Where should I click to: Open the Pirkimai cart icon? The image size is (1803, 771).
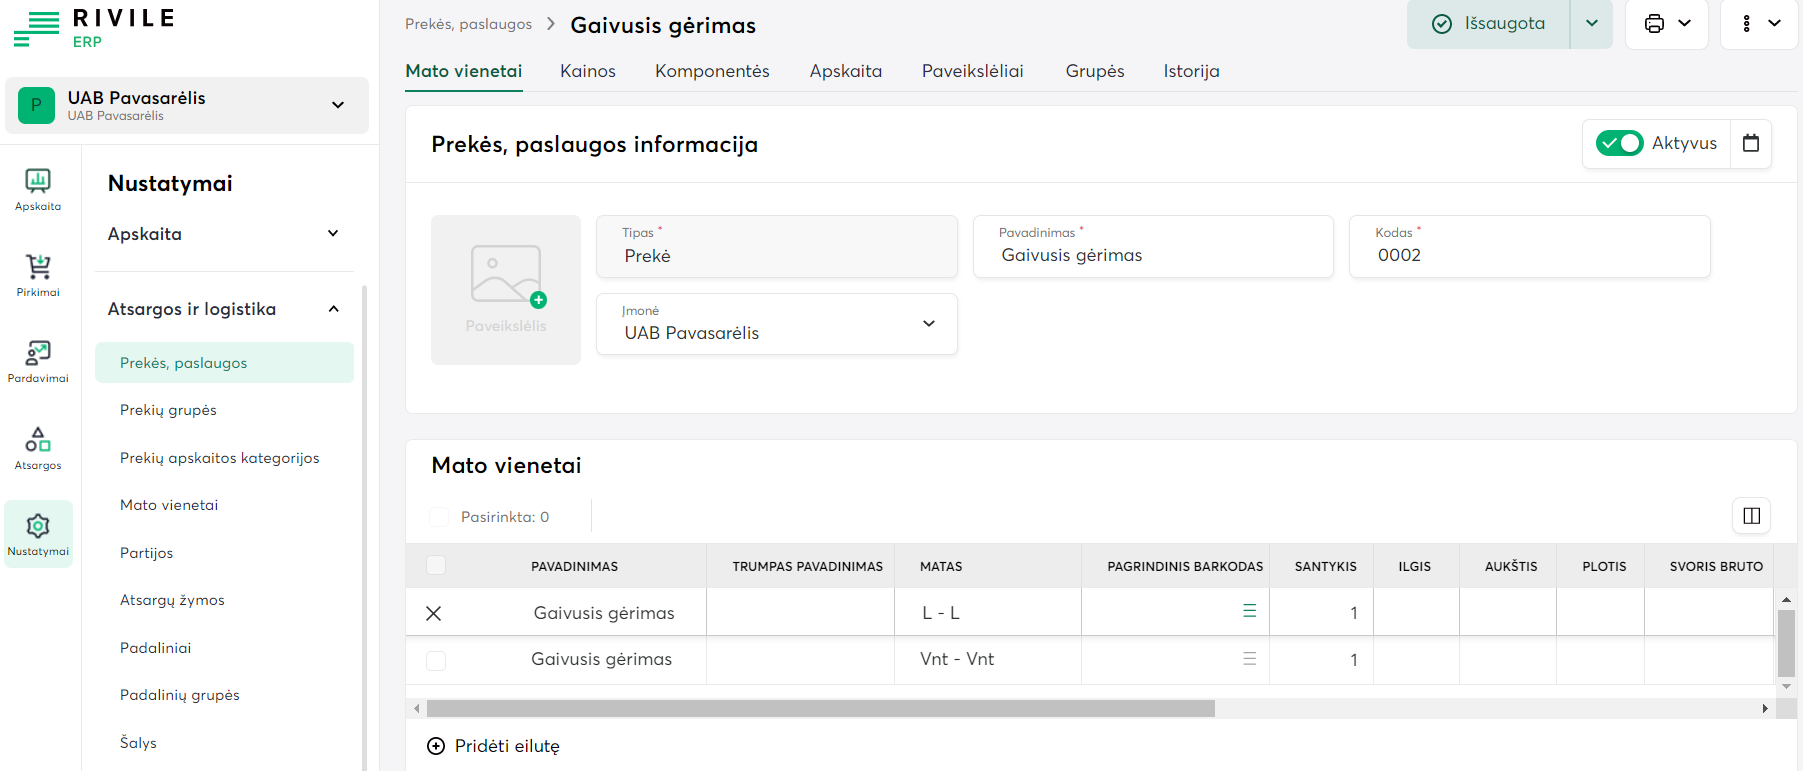point(38,275)
